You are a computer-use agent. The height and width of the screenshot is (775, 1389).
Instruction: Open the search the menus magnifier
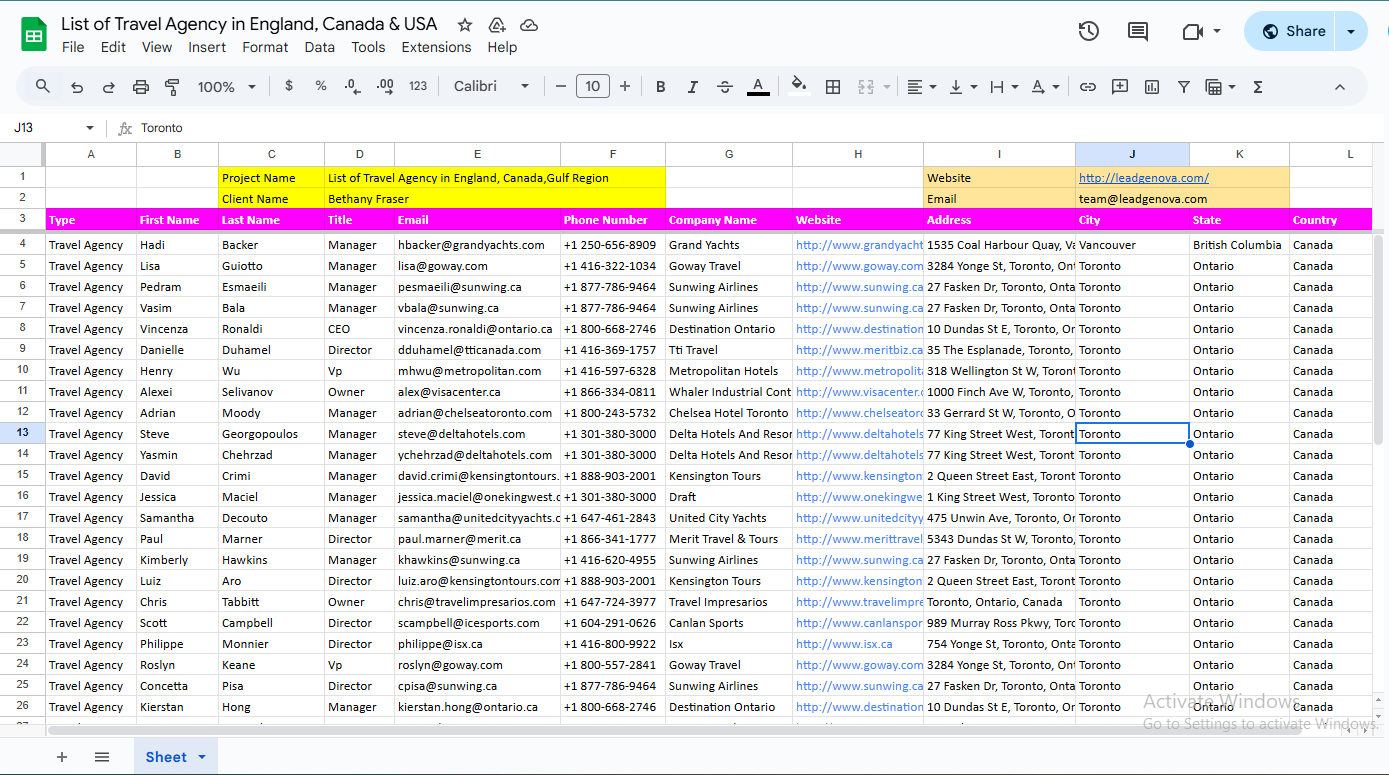[43, 87]
